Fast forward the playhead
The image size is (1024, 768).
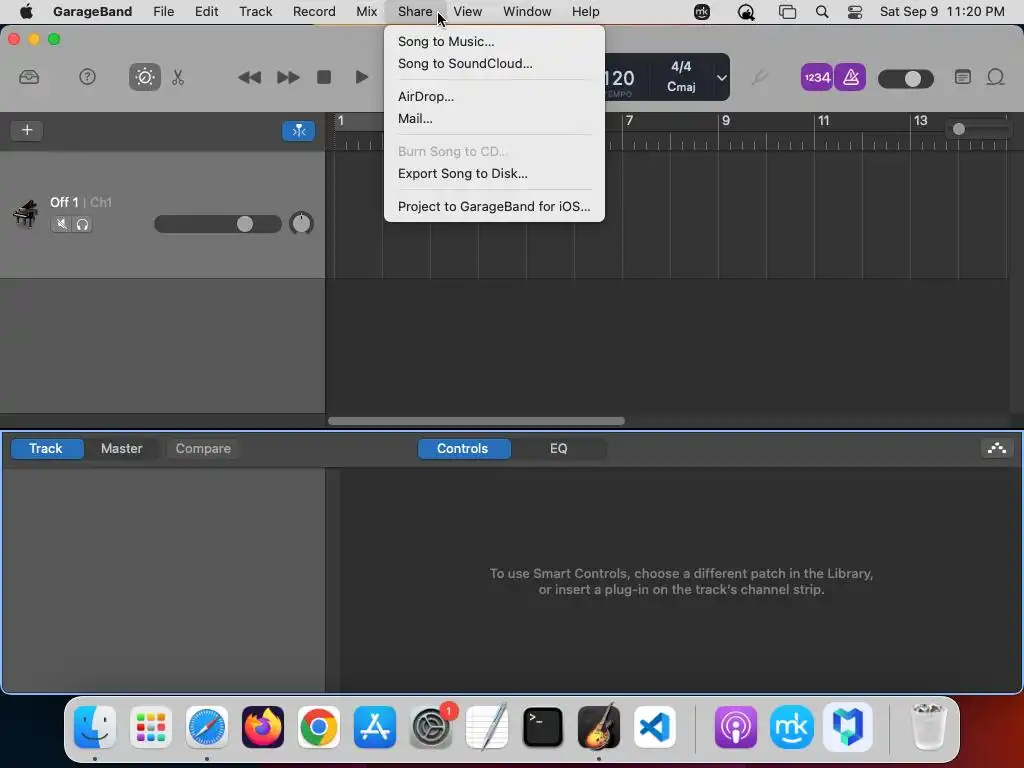pyautogui.click(x=287, y=78)
